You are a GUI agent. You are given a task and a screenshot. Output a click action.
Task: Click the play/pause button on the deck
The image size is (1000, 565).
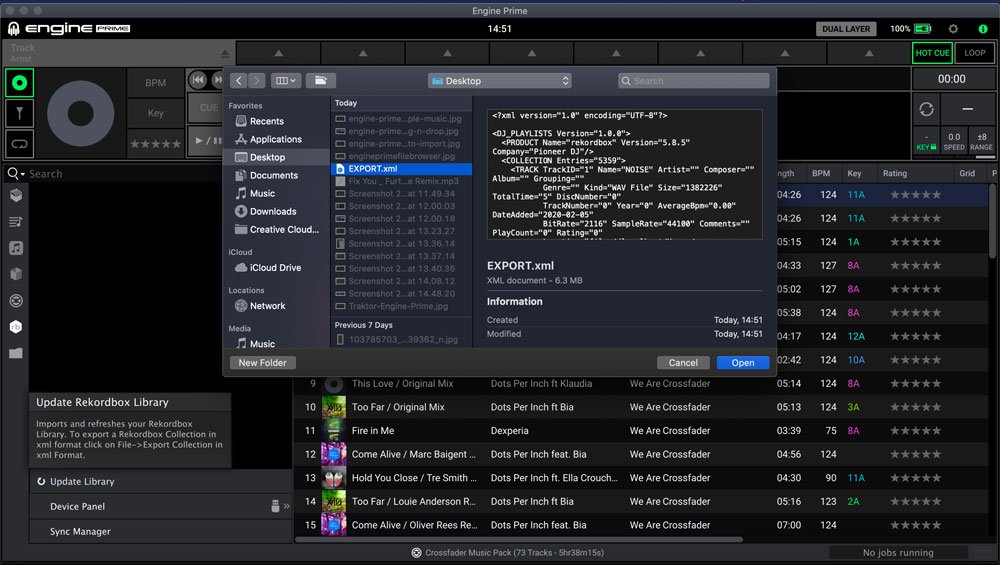click(208, 140)
